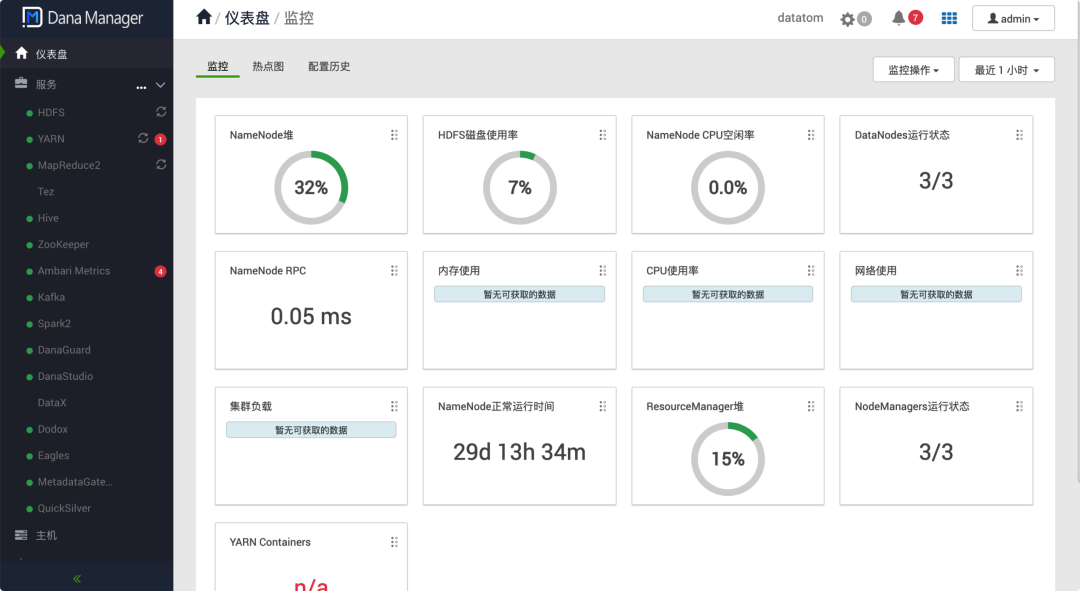The width and height of the screenshot is (1080, 591).
Task: Open the HDFS service
Action: 51,112
